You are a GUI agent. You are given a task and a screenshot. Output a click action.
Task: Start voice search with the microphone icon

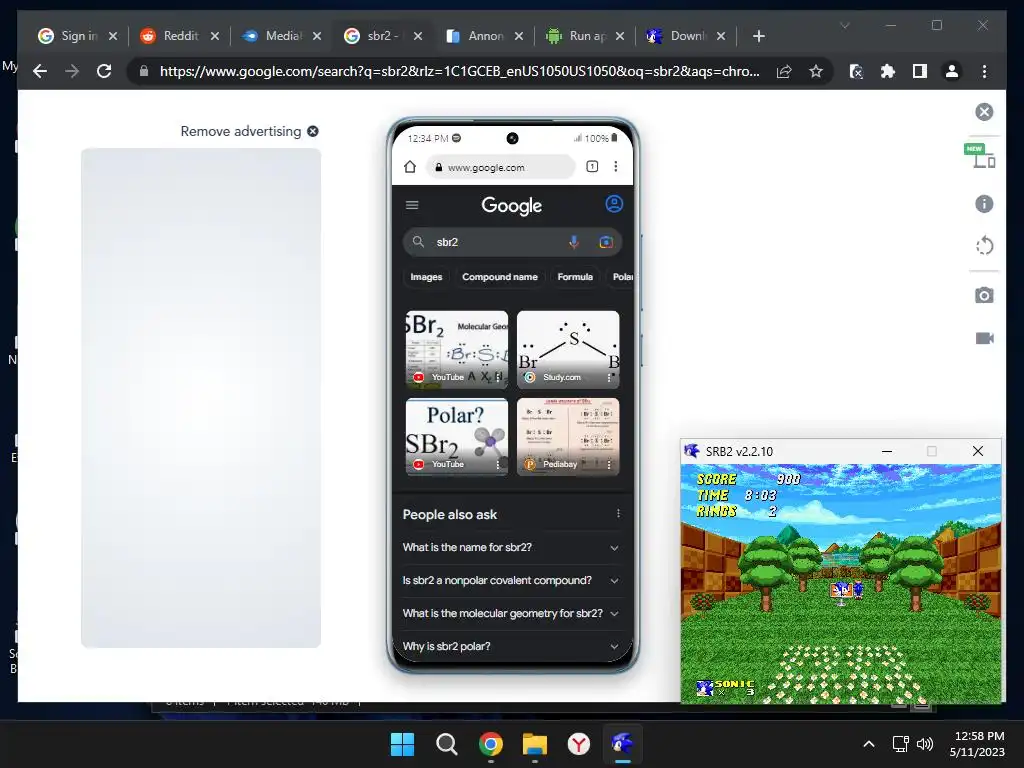pyautogui.click(x=573, y=242)
